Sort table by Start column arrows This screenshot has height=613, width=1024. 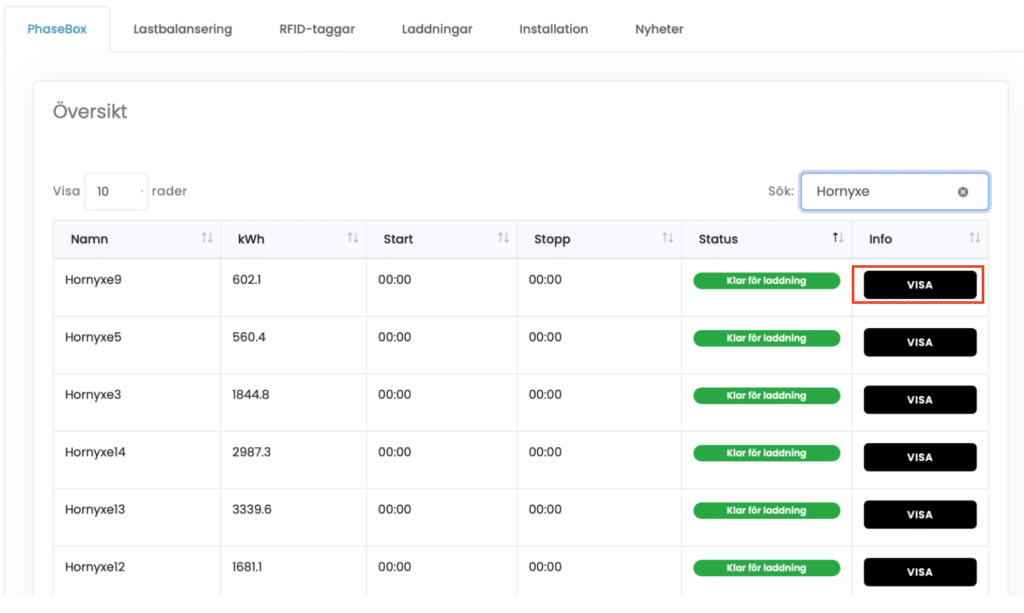[504, 238]
